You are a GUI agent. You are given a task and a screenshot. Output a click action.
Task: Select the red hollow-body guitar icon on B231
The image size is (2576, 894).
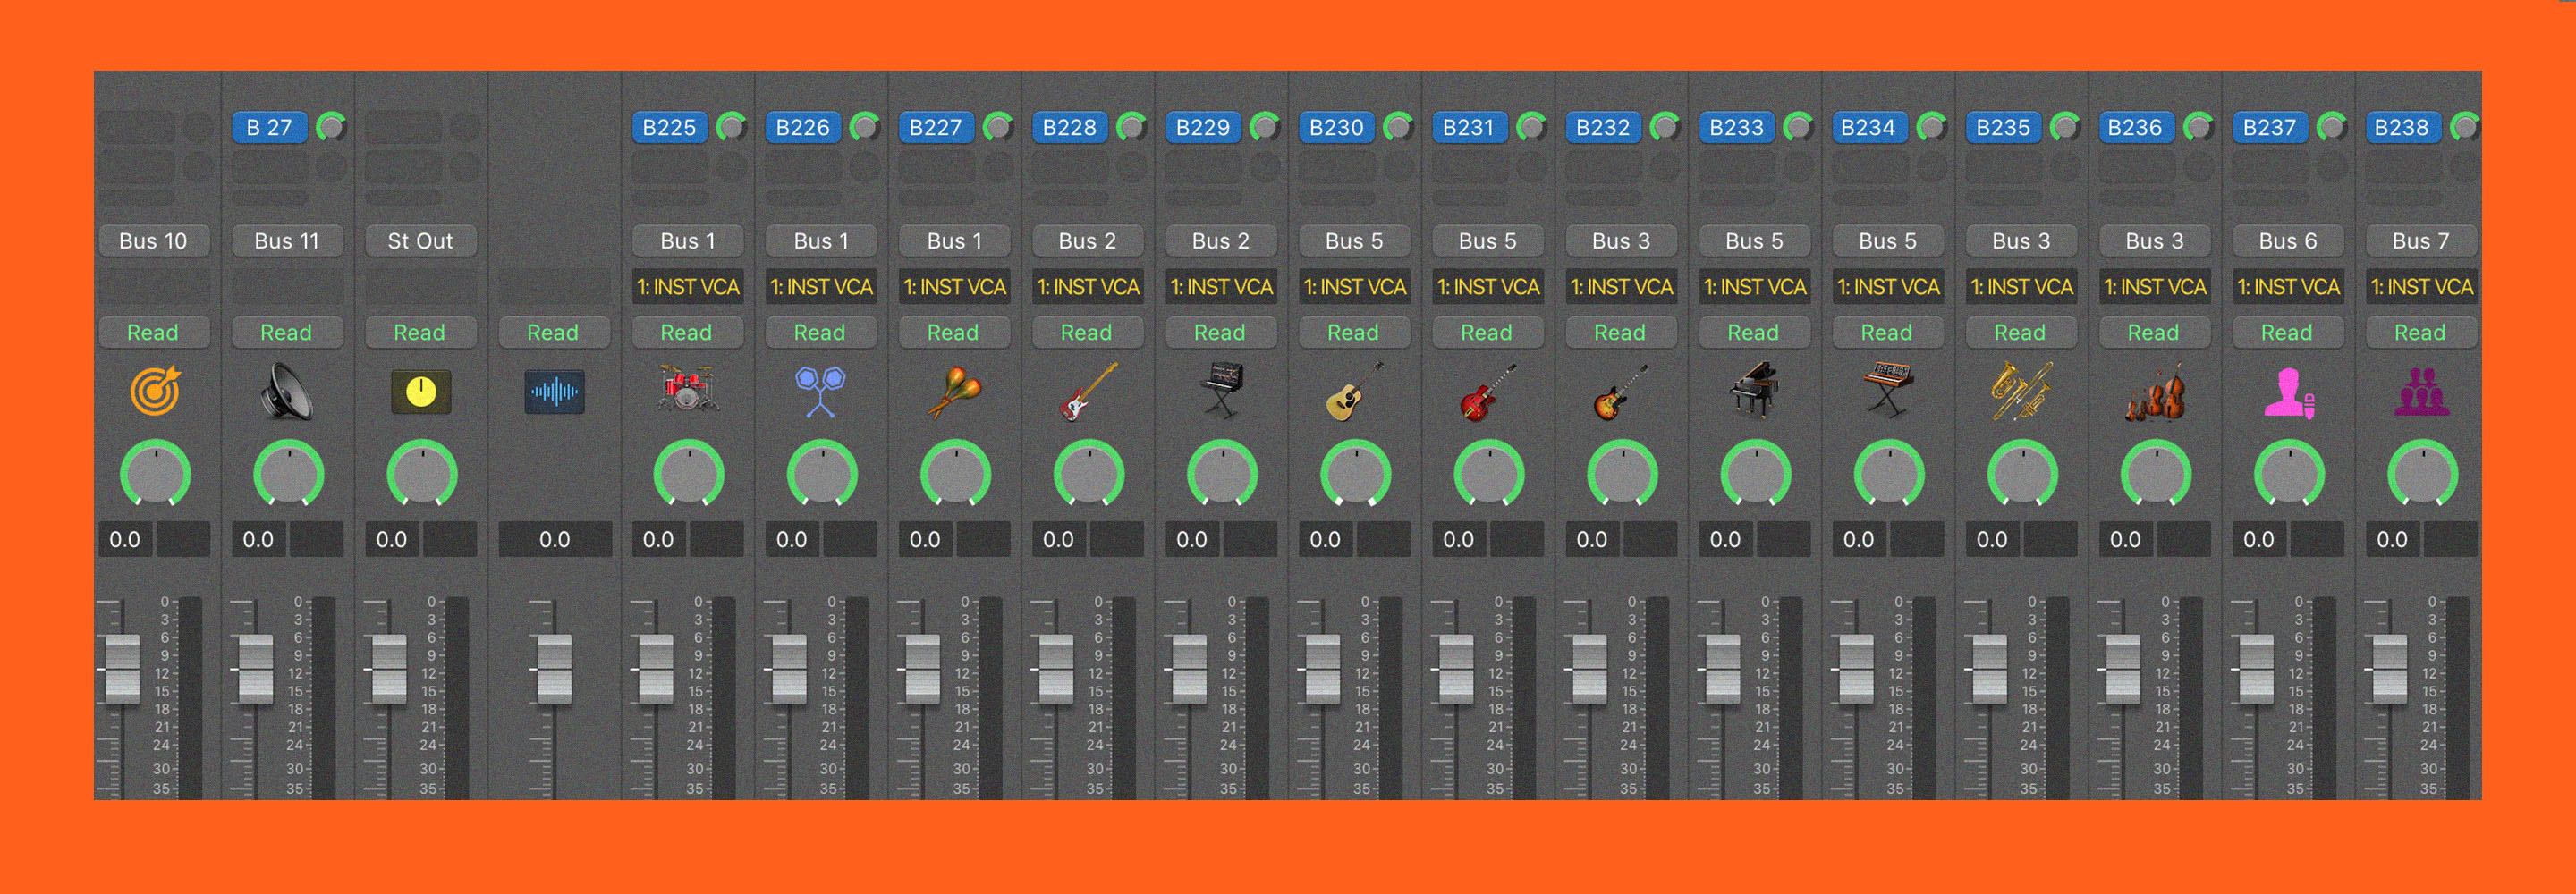pyautogui.click(x=1489, y=391)
